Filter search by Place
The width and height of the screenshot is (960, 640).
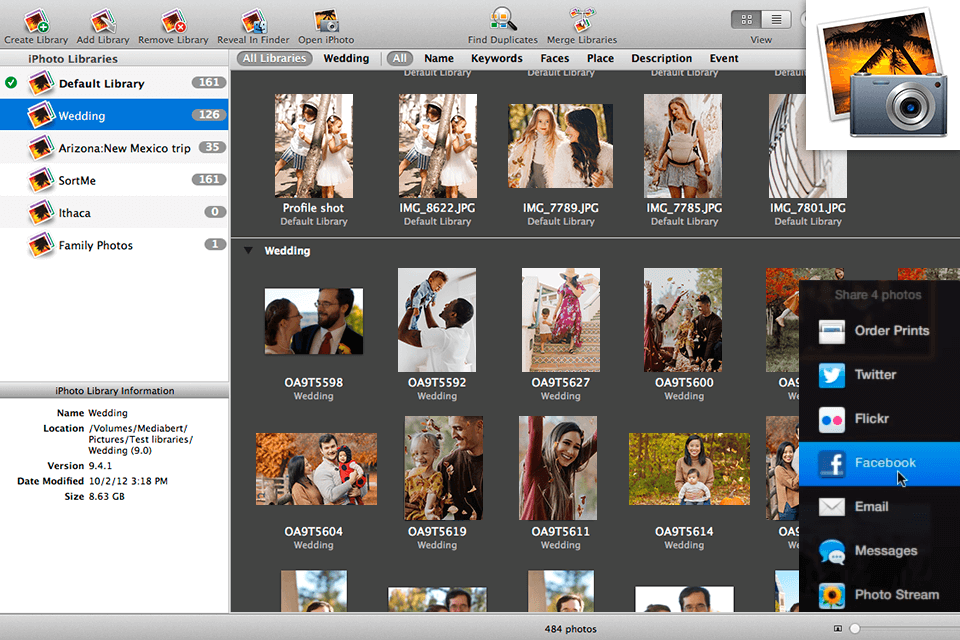(600, 58)
